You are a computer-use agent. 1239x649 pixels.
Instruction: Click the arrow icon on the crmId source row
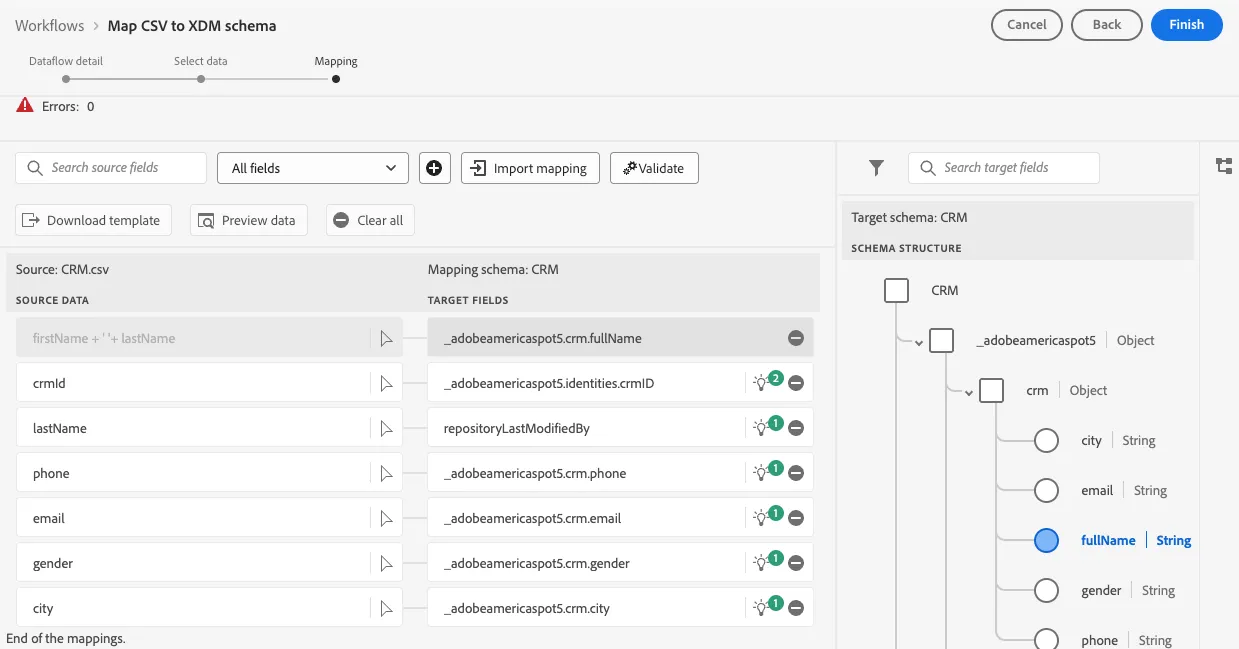386,383
